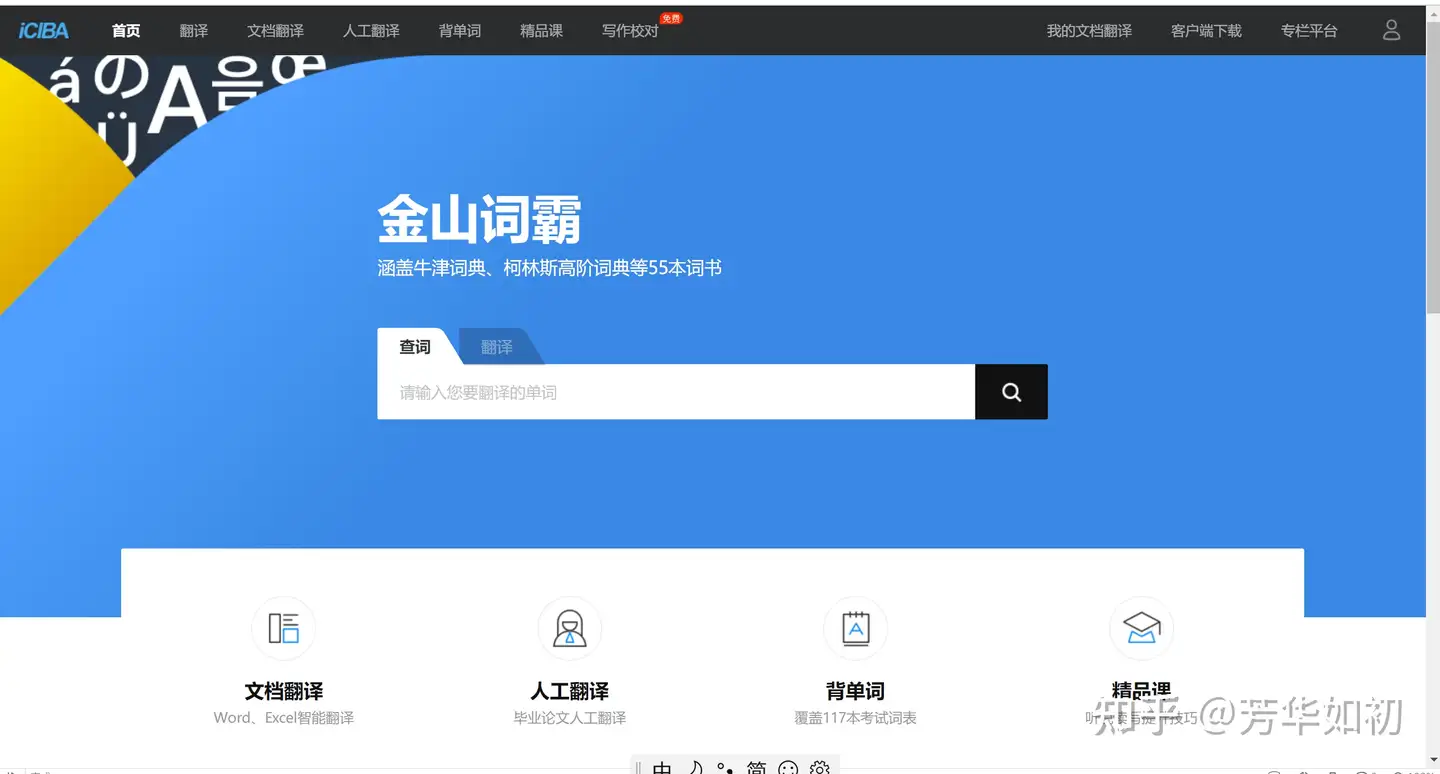Open the 写作校对 menu item
Image resolution: width=1440 pixels, height=774 pixels.
pyautogui.click(x=629, y=30)
